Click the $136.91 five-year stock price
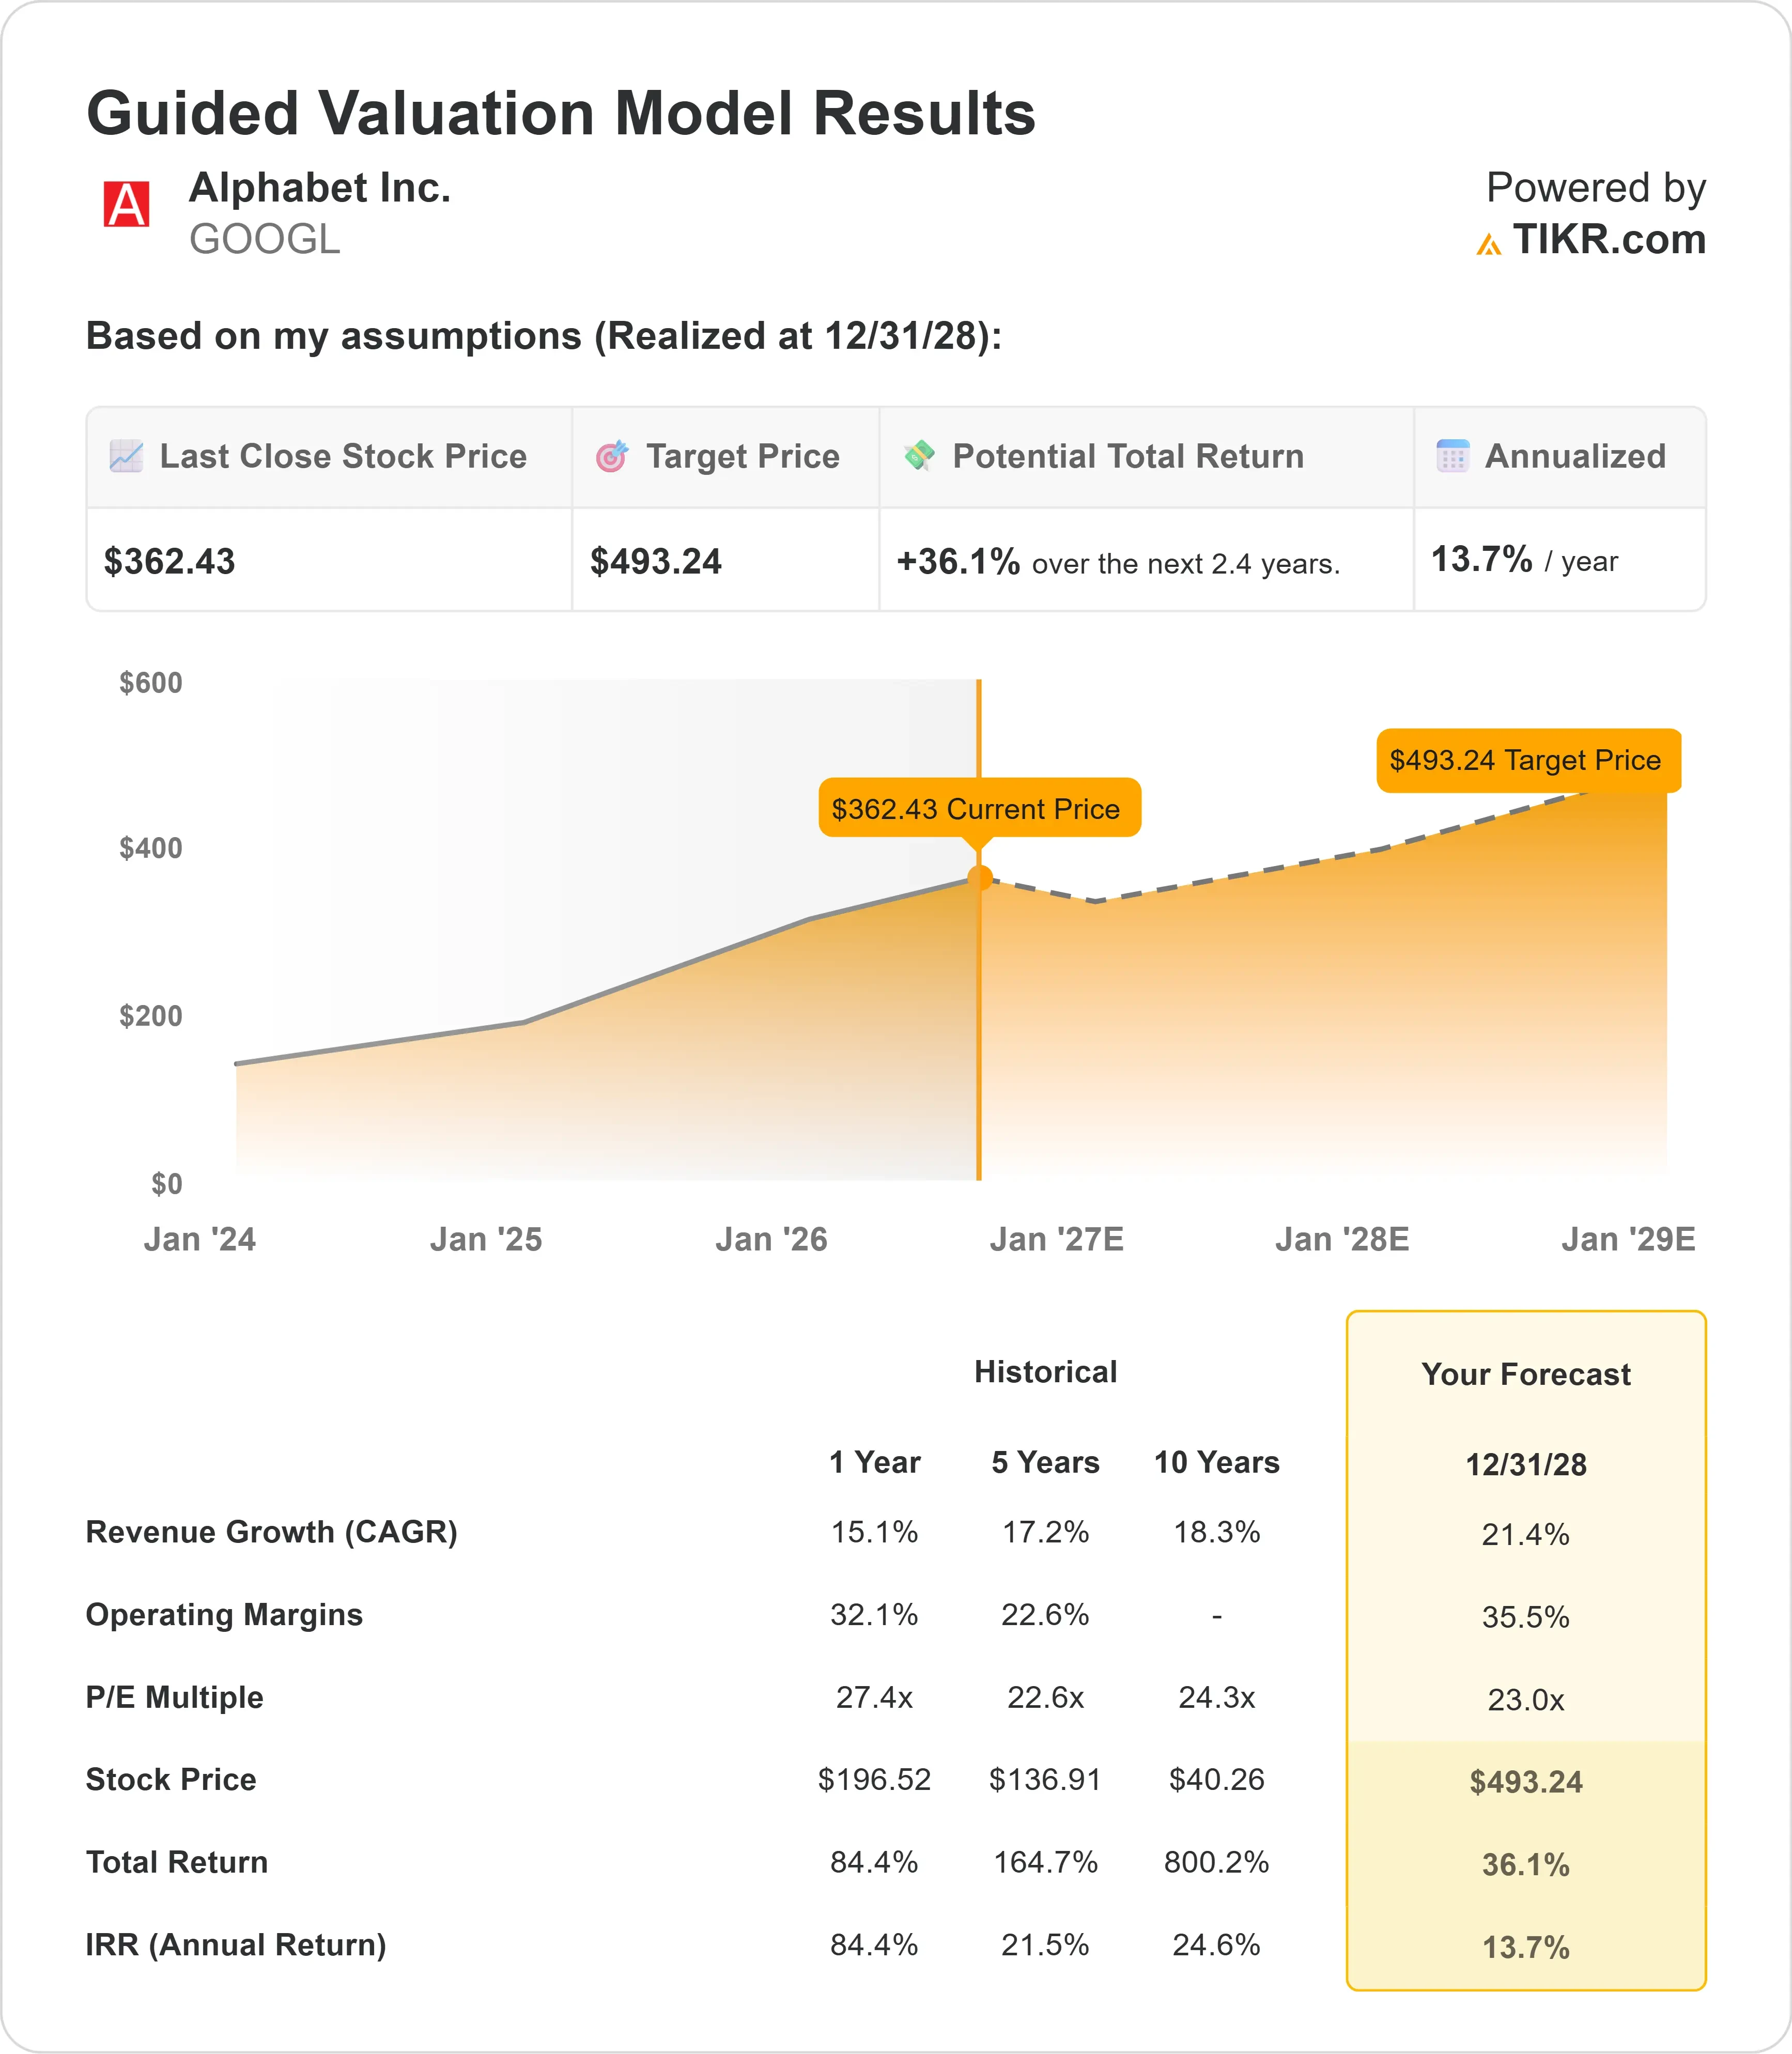Viewport: 1792px width, 2054px height. tap(1046, 1780)
